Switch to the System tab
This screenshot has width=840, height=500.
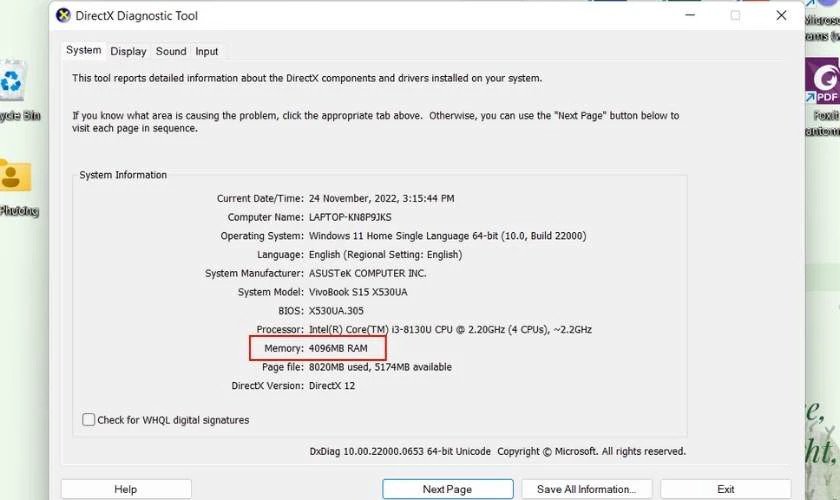point(84,50)
